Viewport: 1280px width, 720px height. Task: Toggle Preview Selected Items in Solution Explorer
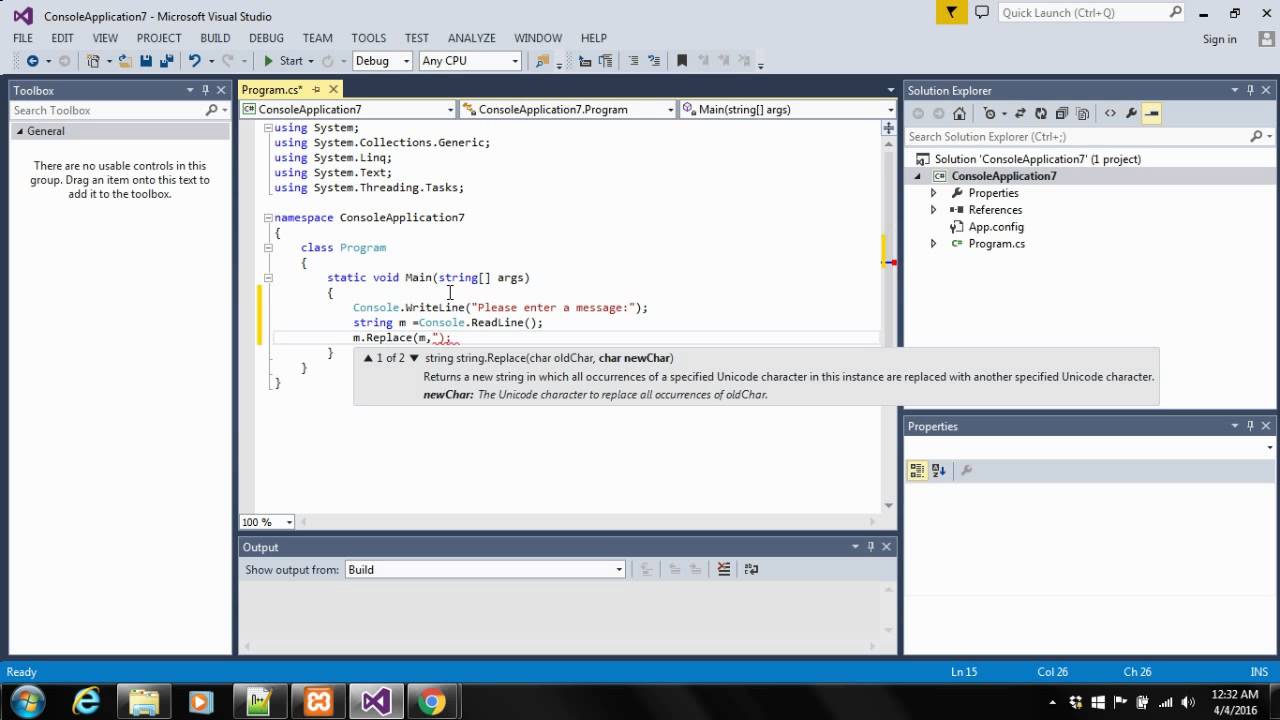pos(1152,113)
